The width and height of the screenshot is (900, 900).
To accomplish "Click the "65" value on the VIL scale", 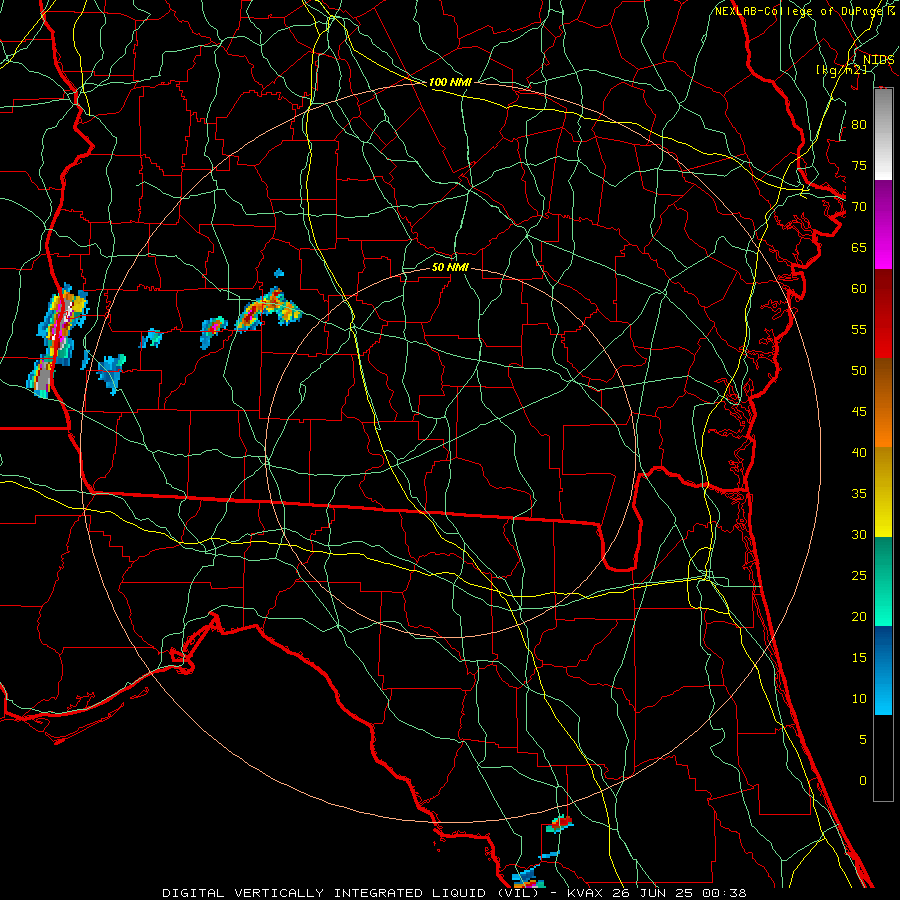I will [859, 248].
